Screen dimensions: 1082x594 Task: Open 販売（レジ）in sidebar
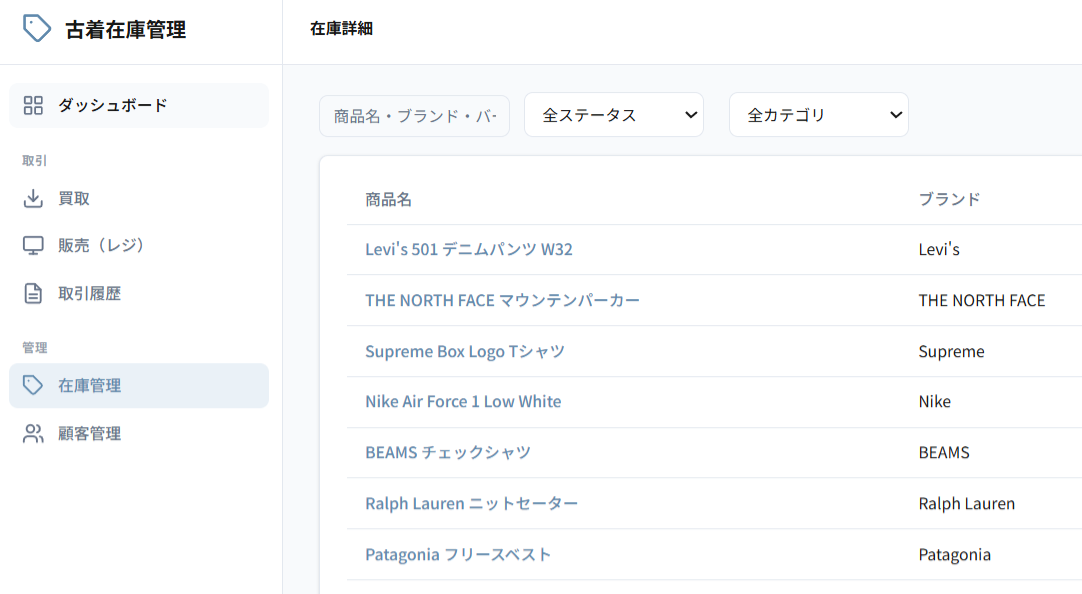coord(102,245)
